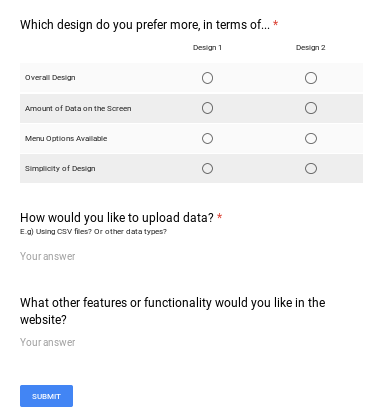
Task: Mark Design 2 for Simplicity of Design
Action: [x=311, y=168]
